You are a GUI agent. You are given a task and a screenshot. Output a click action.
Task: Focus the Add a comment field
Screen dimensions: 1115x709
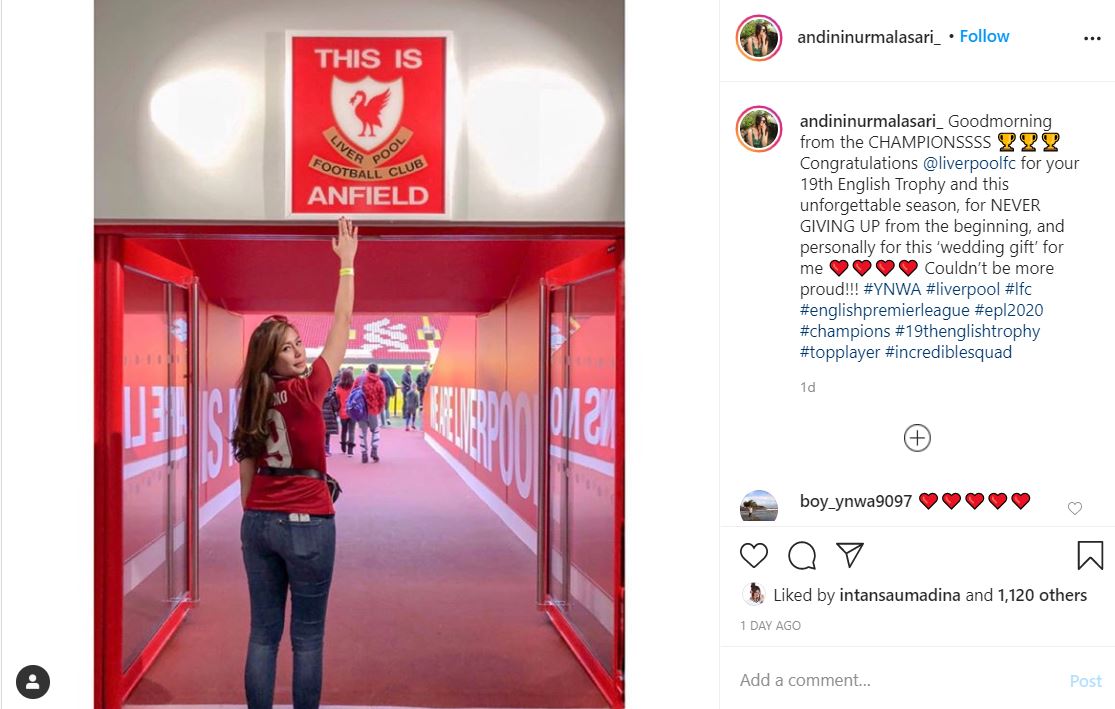point(900,681)
